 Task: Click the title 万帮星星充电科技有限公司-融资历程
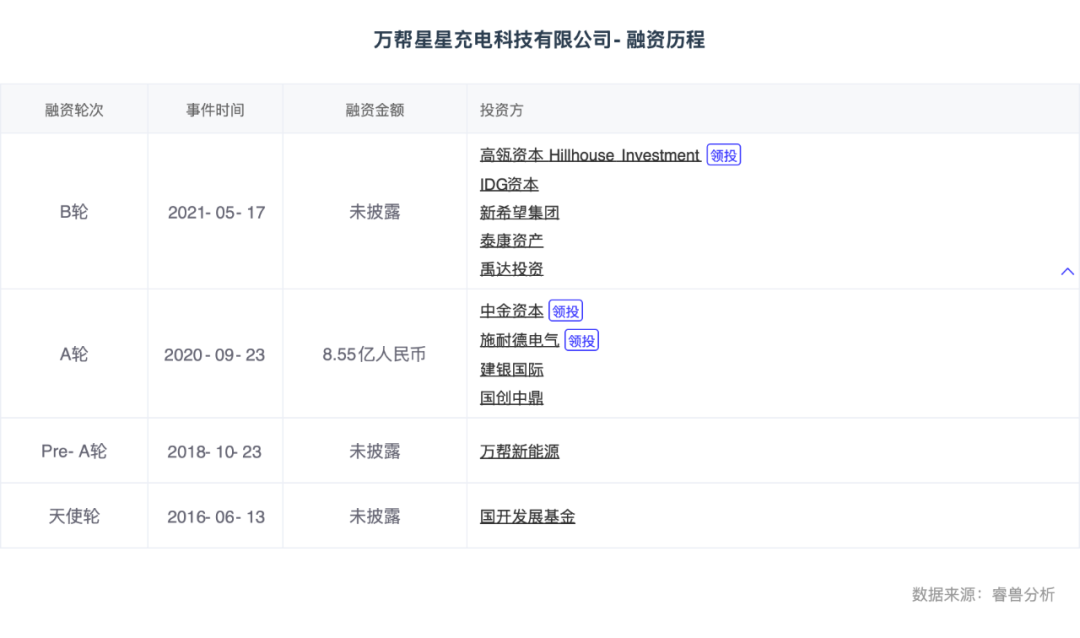point(539,40)
